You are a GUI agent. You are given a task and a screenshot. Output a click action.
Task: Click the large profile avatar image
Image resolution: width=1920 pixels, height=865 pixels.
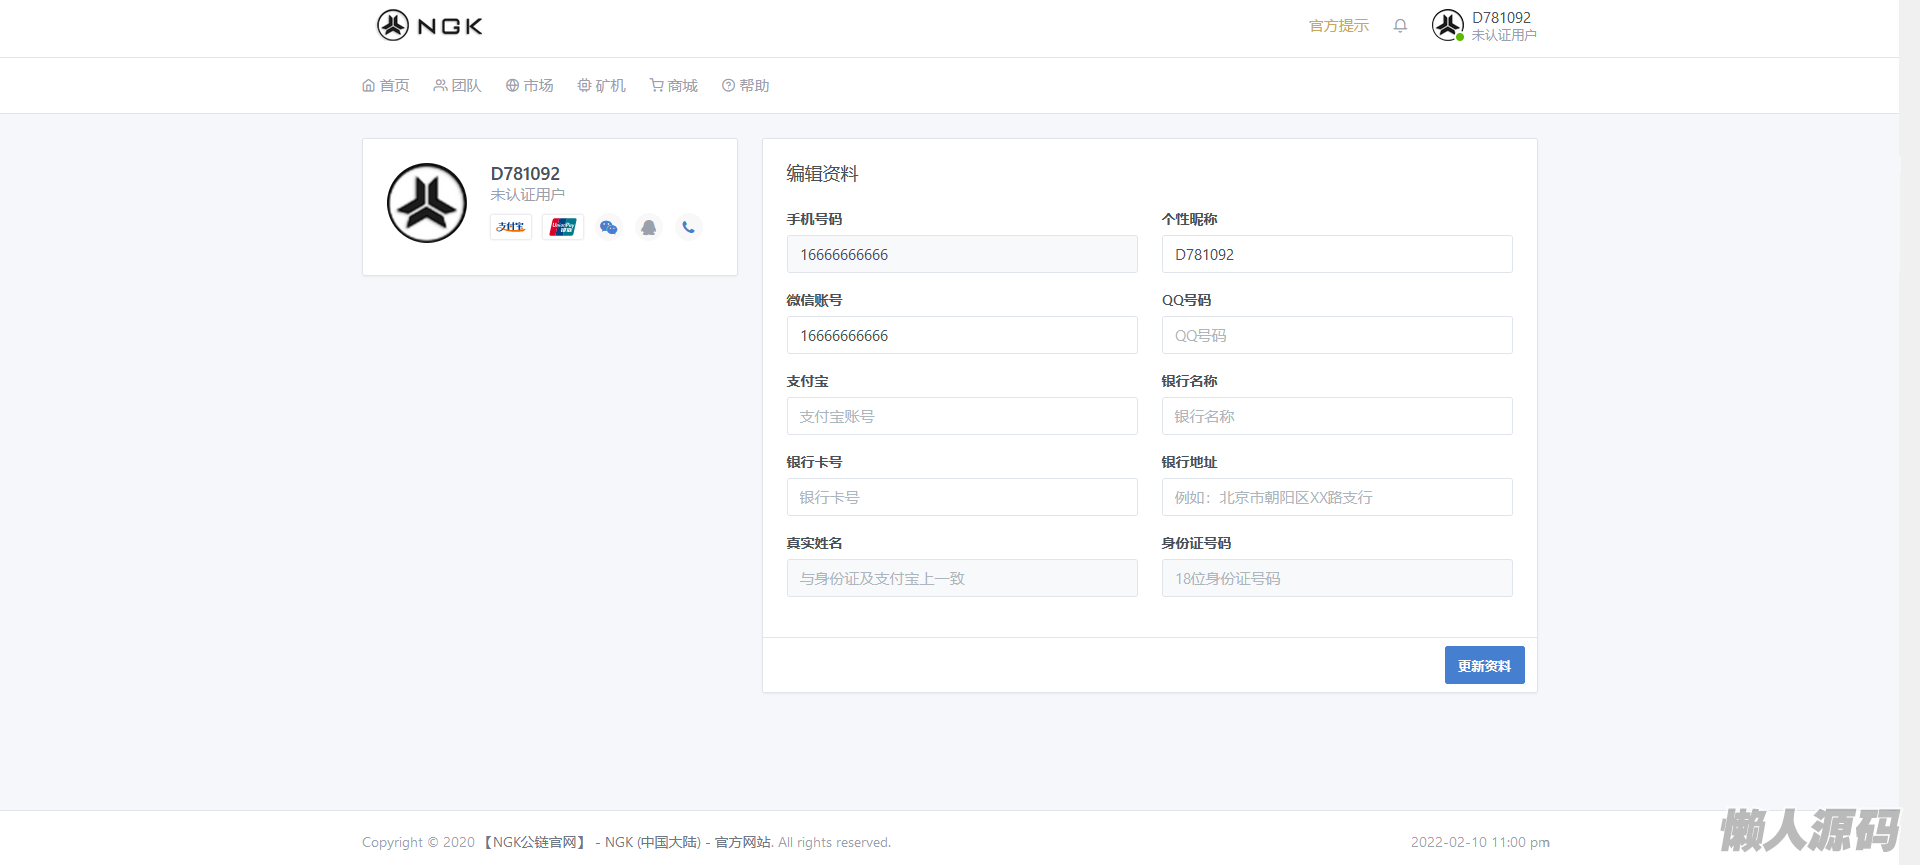coord(427,203)
